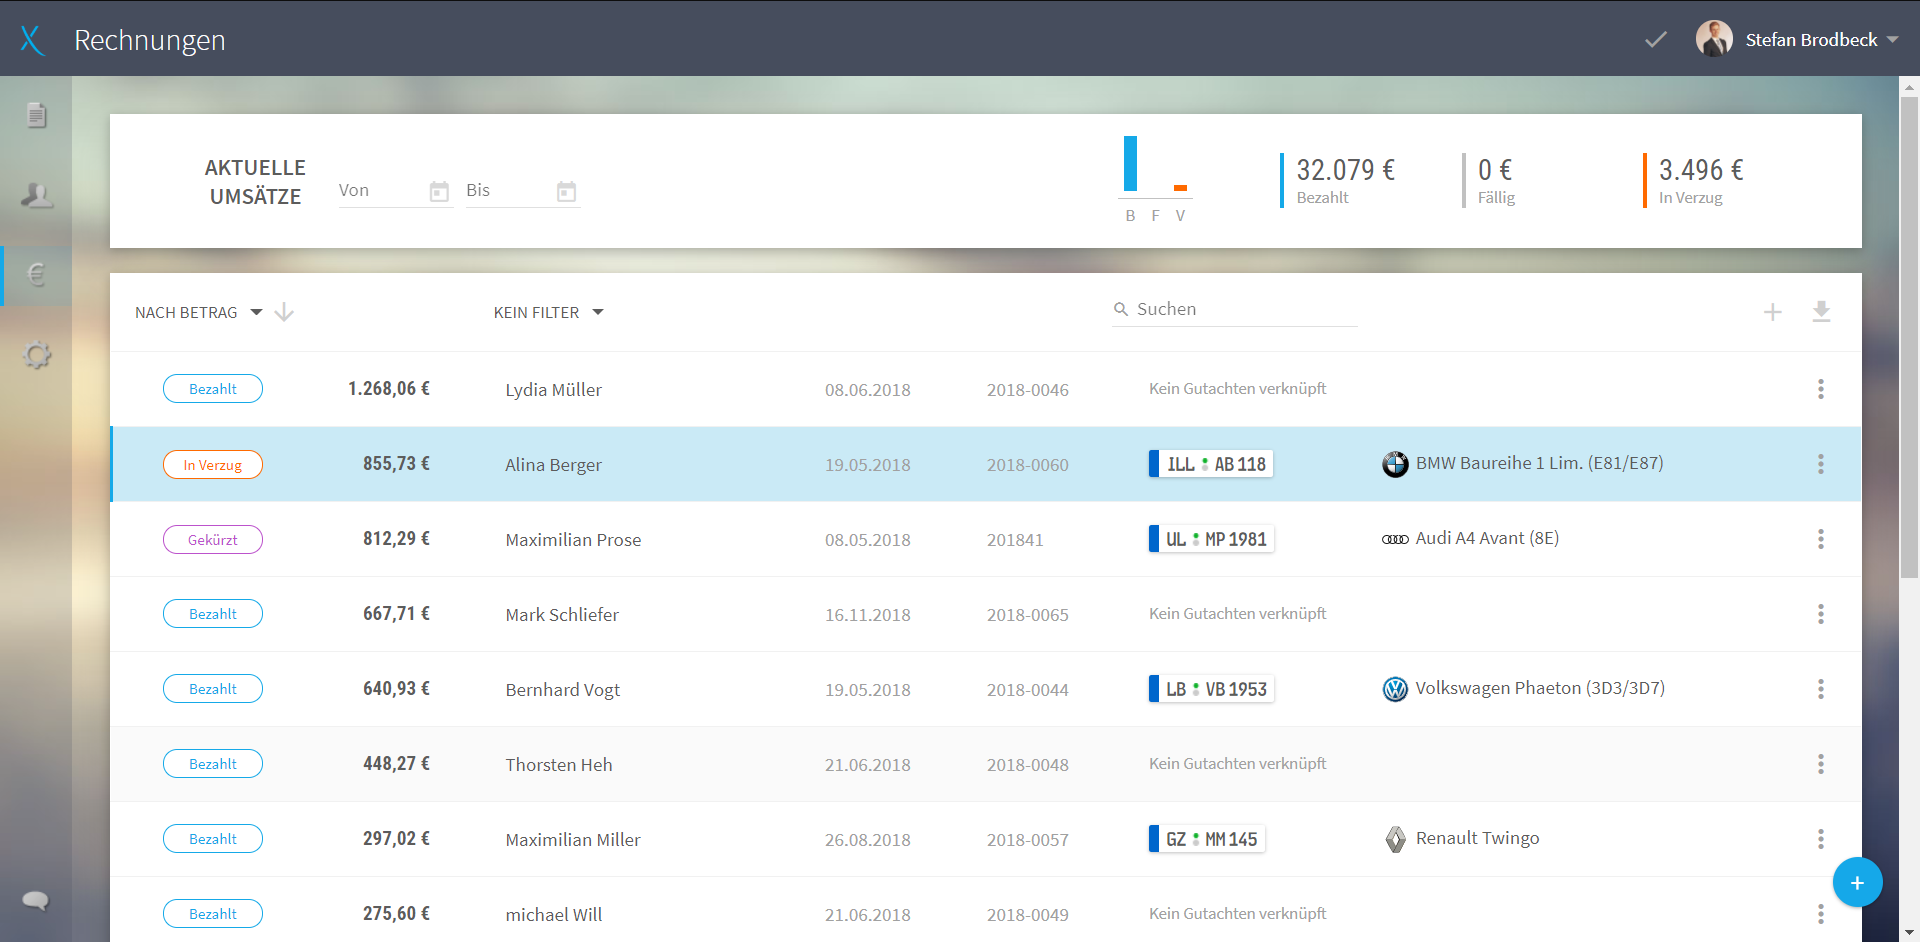
Task: Open options menu for Alina Berger invoice
Action: (1820, 464)
